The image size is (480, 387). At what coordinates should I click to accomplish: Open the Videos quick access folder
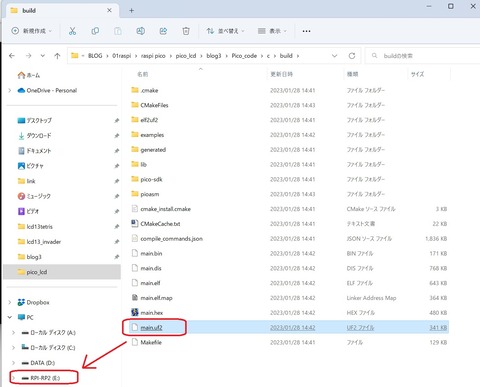pos(28,211)
